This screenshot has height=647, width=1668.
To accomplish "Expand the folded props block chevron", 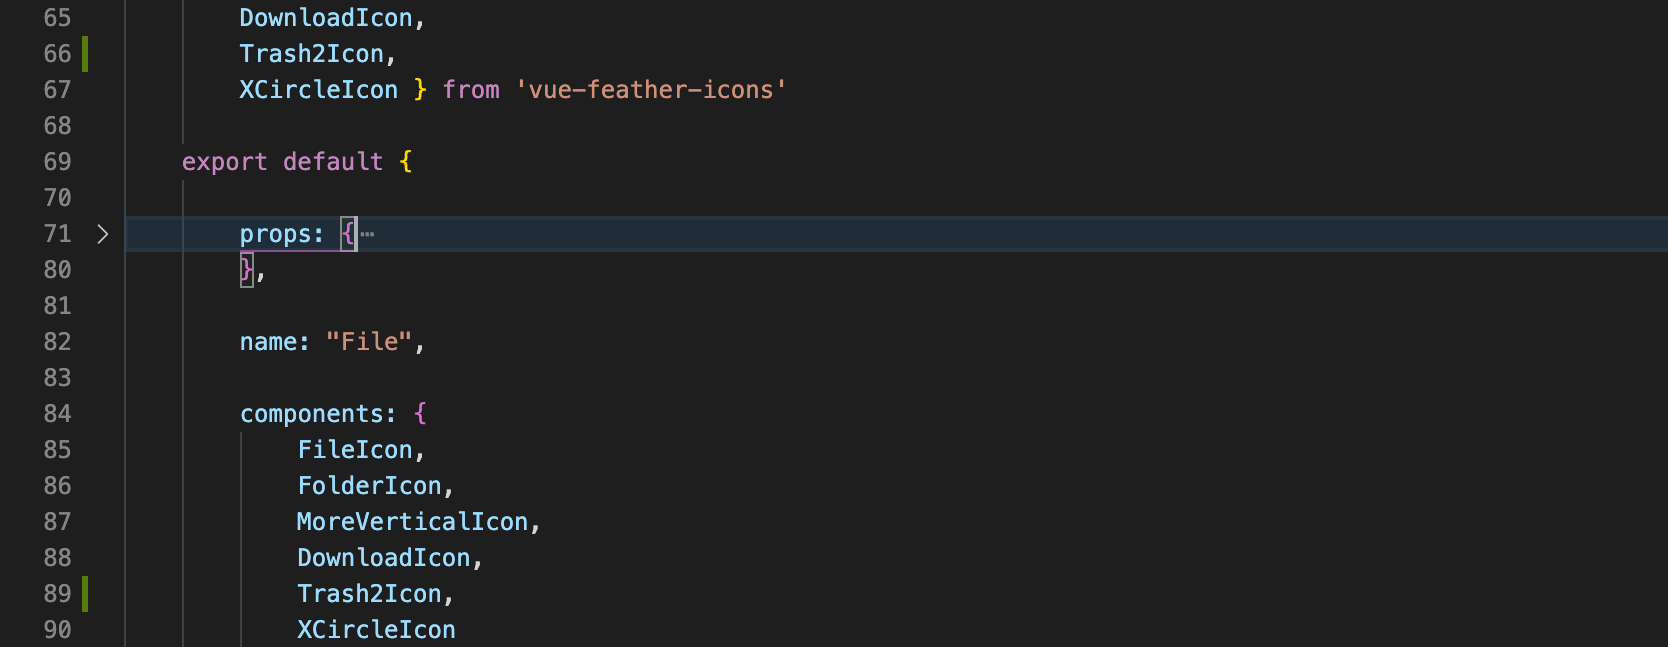I will 102,234.
